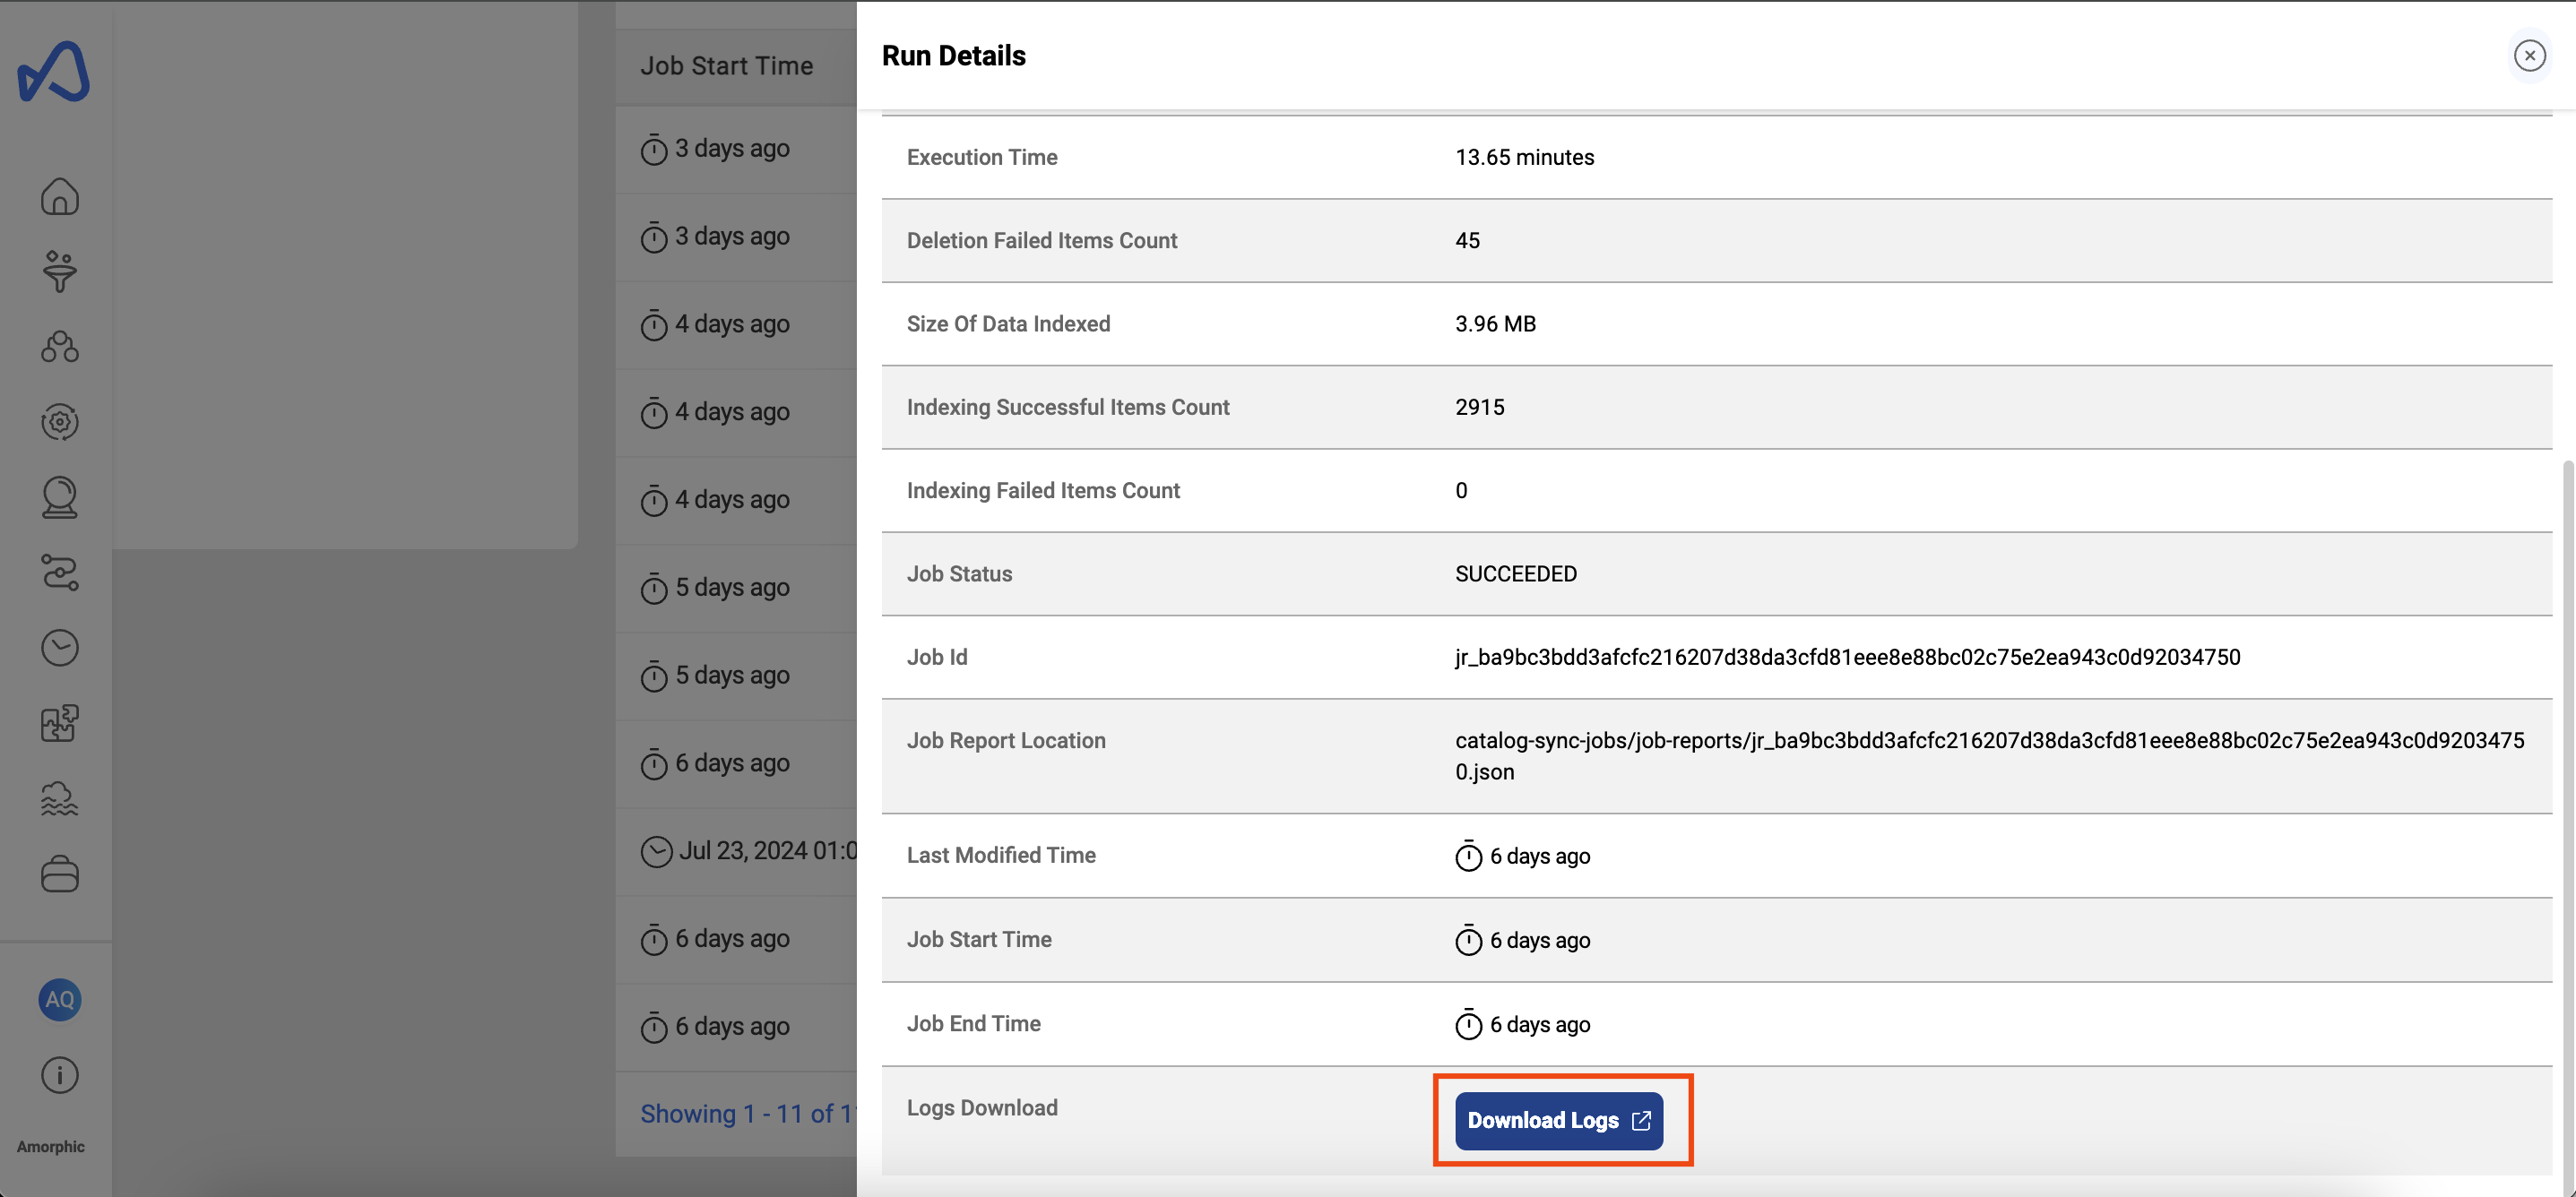This screenshot has height=1197, width=2576.
Task: Open the three-circles cluster icon in sidebar
Action: pos(59,347)
